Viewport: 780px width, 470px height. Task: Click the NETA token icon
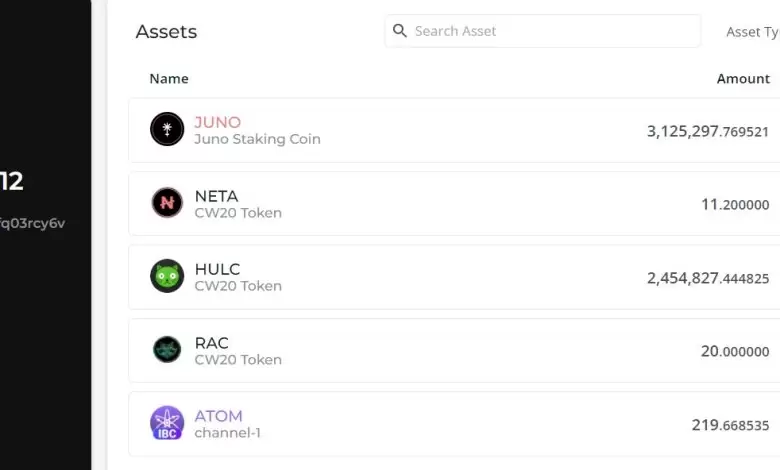167,203
